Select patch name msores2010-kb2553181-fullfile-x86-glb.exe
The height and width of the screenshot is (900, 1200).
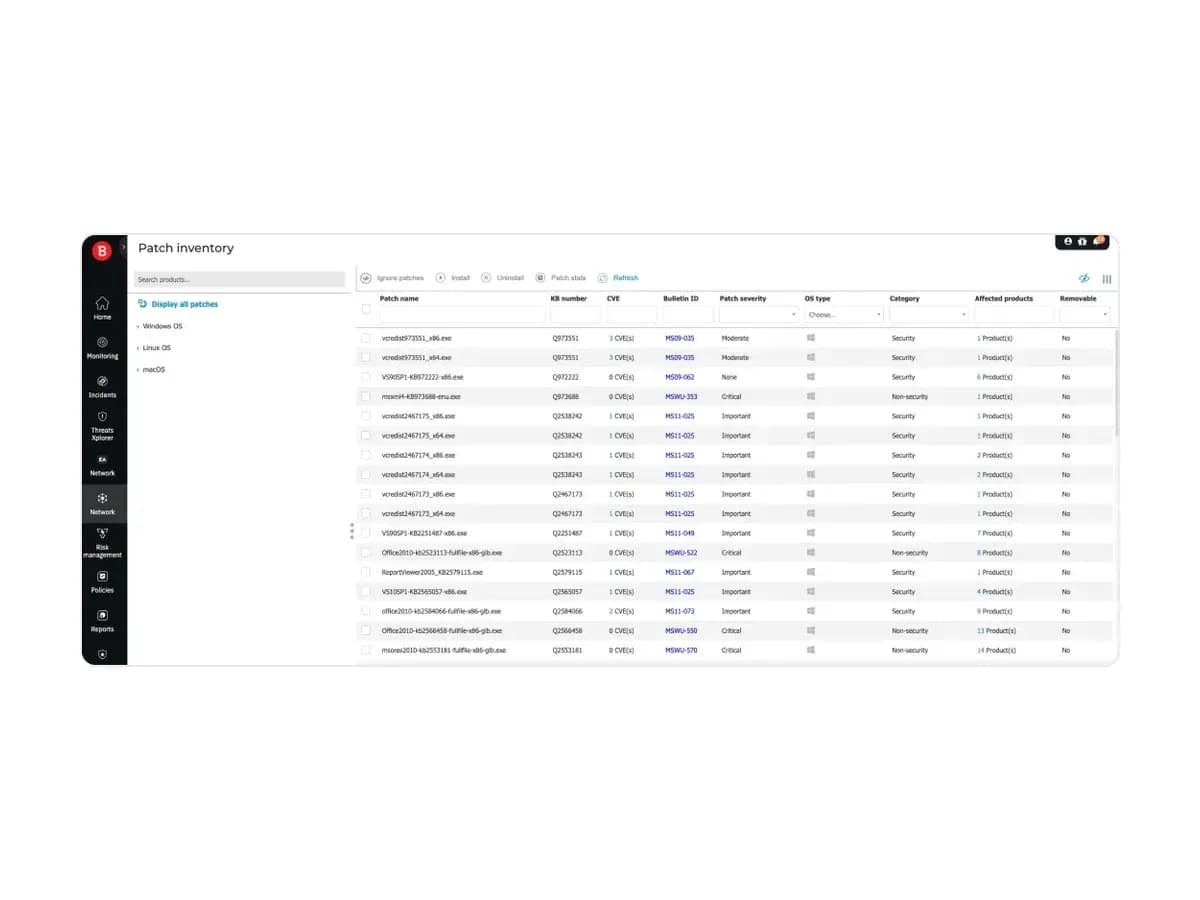pyautogui.click(x=444, y=650)
